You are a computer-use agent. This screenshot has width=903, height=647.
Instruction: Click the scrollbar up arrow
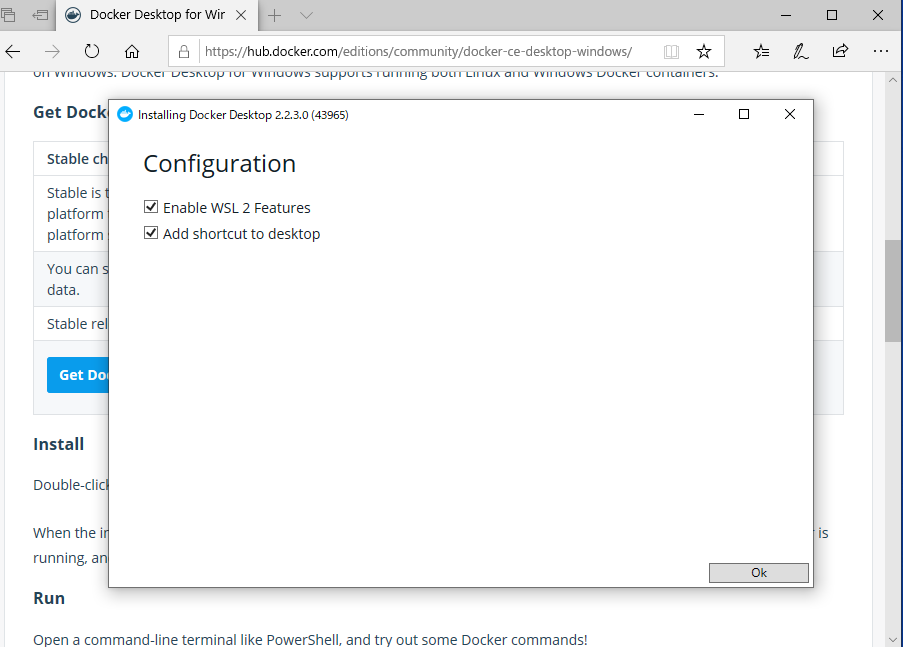coord(893,80)
